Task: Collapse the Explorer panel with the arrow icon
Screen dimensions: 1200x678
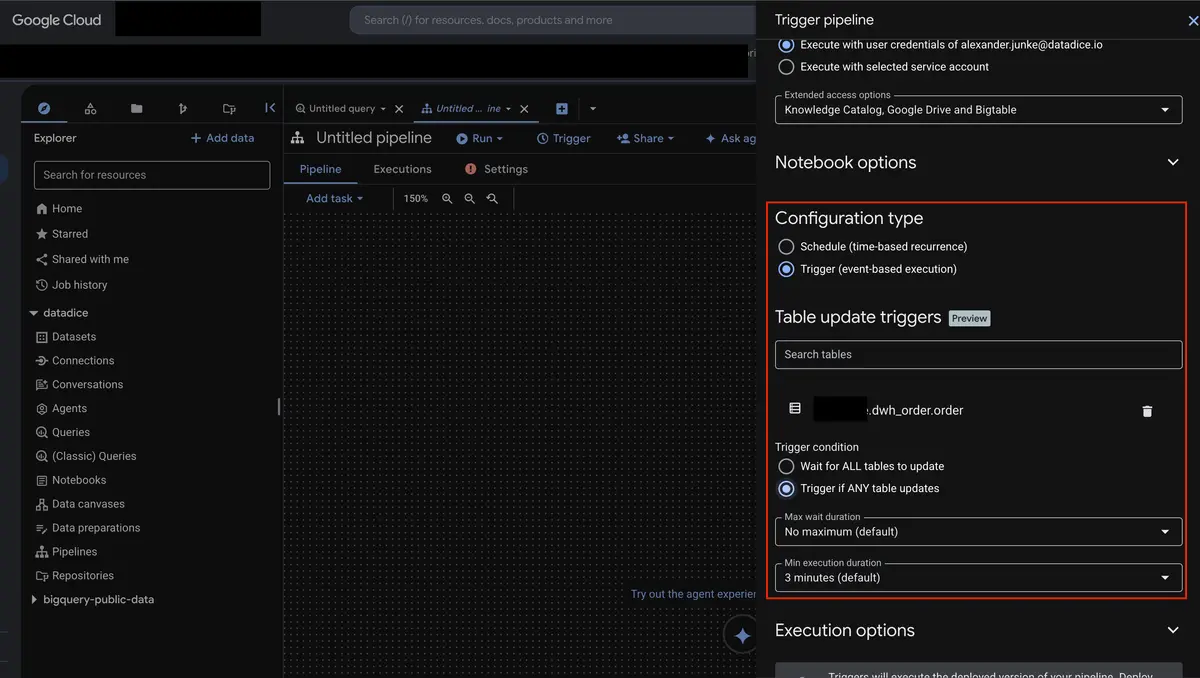Action: click(270, 108)
